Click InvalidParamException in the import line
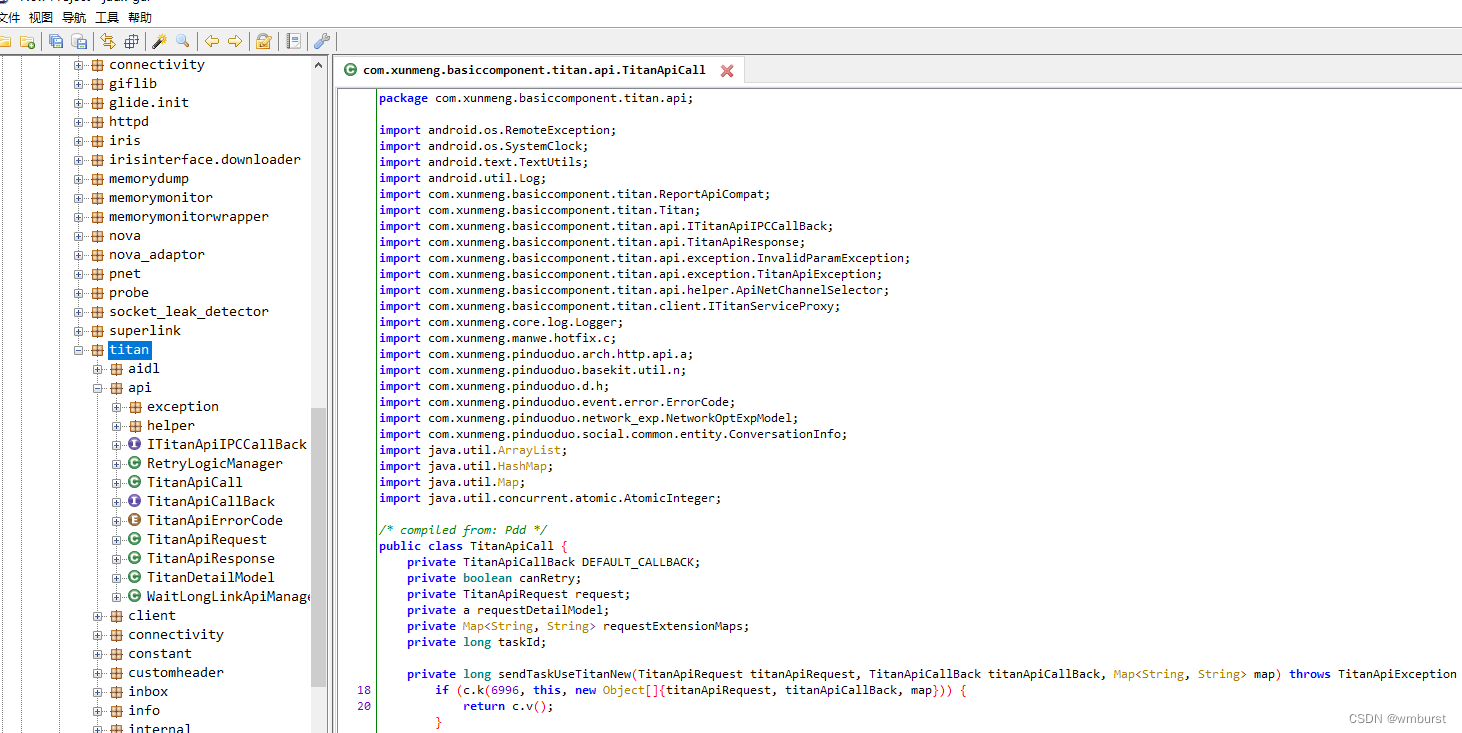This screenshot has width=1462, height=733. [x=832, y=258]
